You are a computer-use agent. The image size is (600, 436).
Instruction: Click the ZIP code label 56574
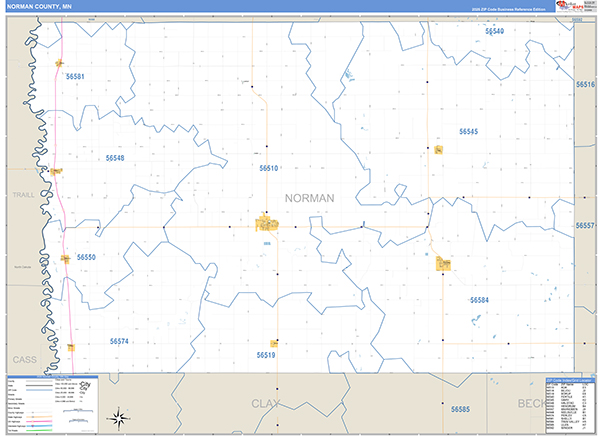point(119,341)
